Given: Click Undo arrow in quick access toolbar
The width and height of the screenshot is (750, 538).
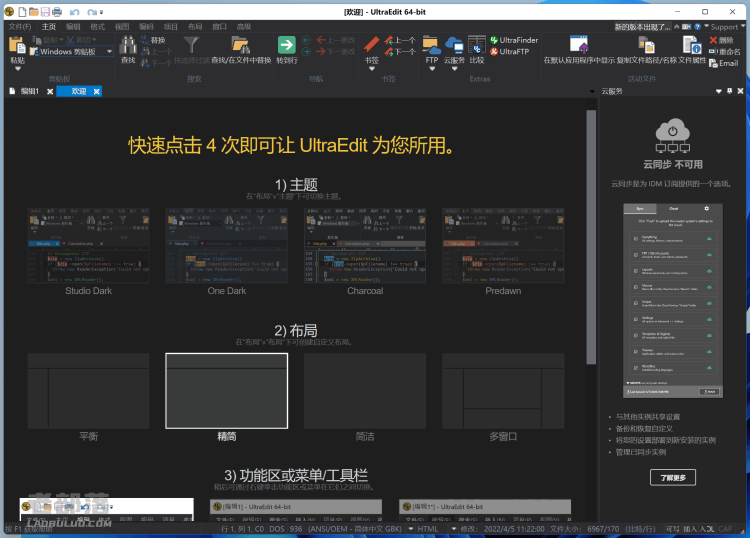Looking at the screenshot, I should pyautogui.click(x=74, y=12).
